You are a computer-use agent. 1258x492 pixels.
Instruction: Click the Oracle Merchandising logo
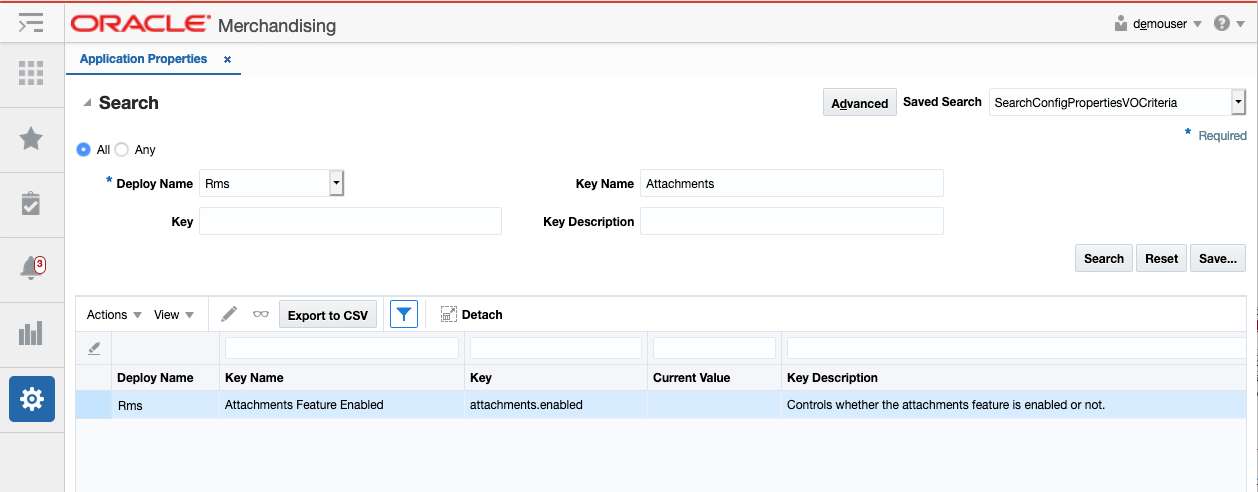click(204, 24)
